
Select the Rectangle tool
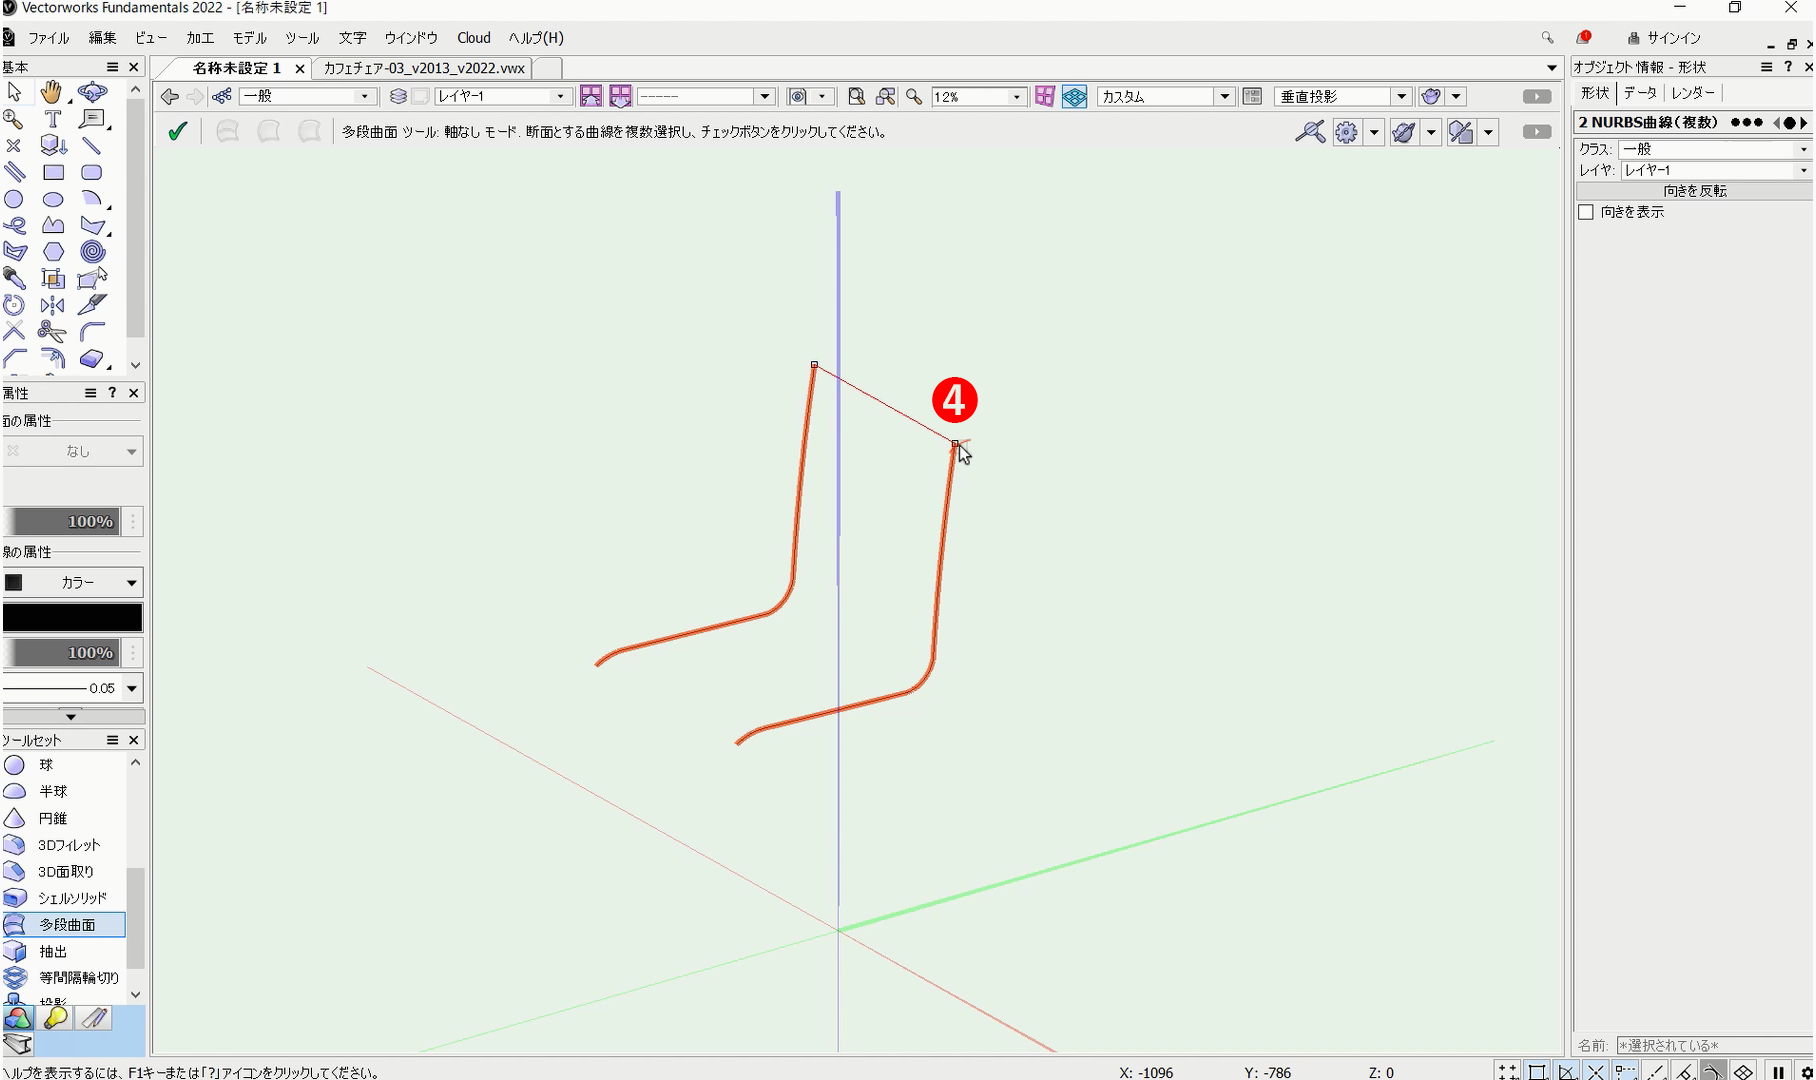[x=52, y=172]
